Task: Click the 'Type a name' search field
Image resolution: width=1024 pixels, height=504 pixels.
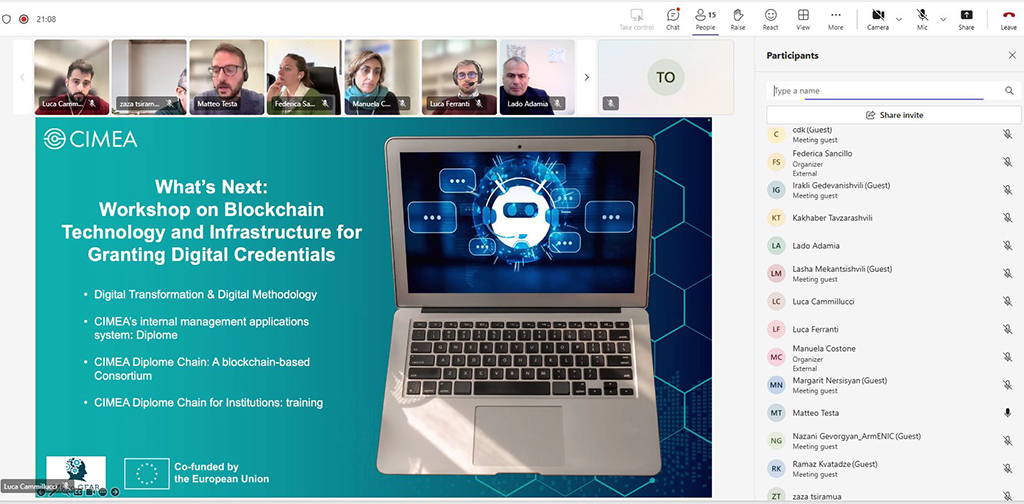Action: click(885, 91)
